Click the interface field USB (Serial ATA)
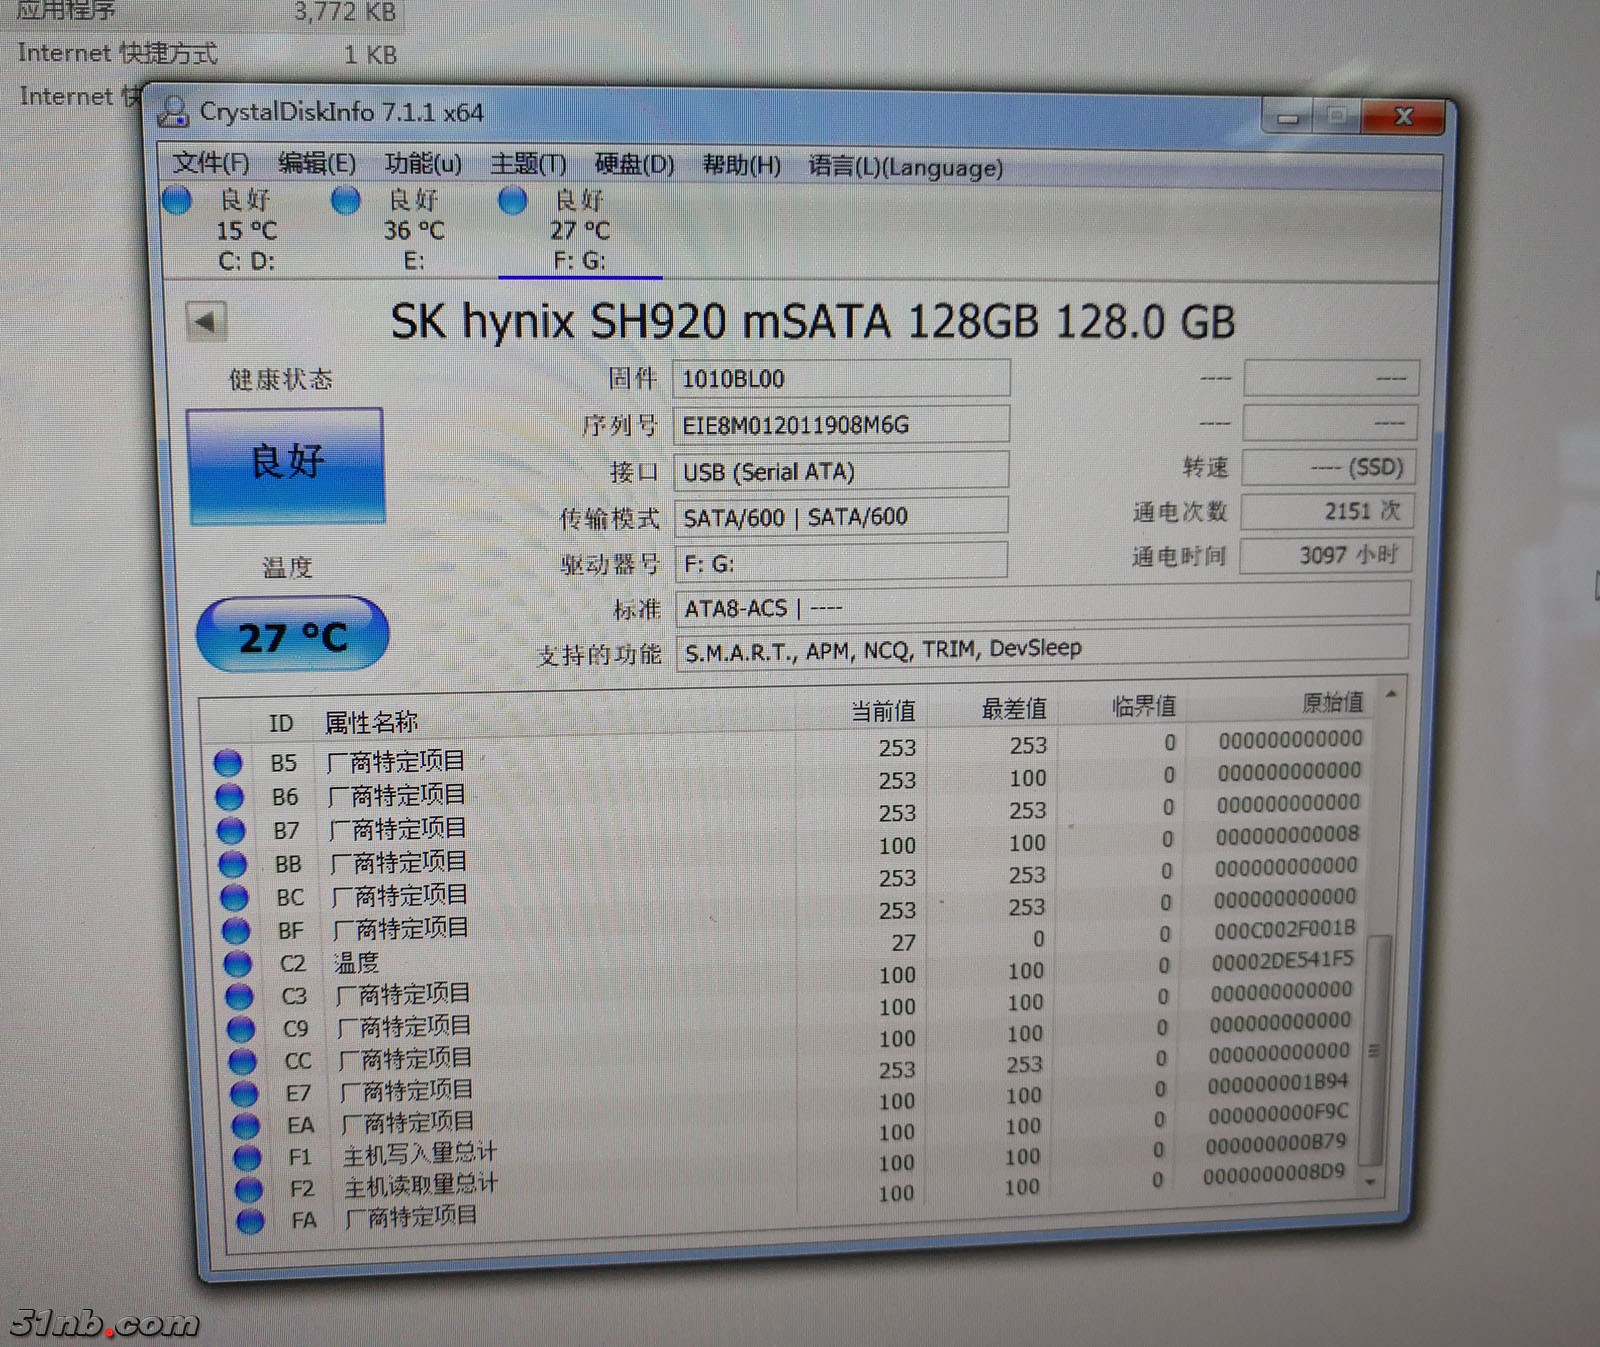 (841, 471)
